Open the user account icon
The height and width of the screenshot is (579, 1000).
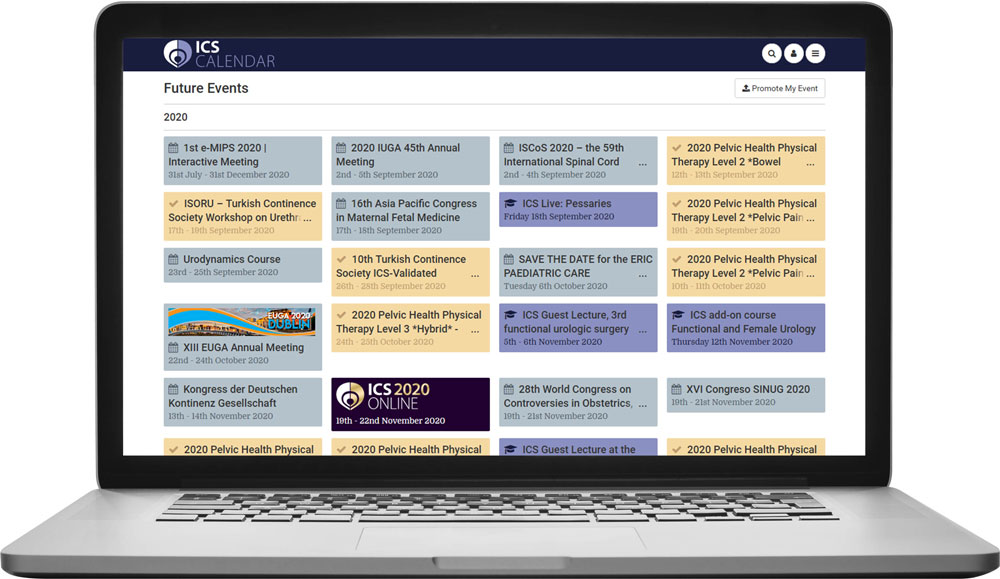[793, 54]
